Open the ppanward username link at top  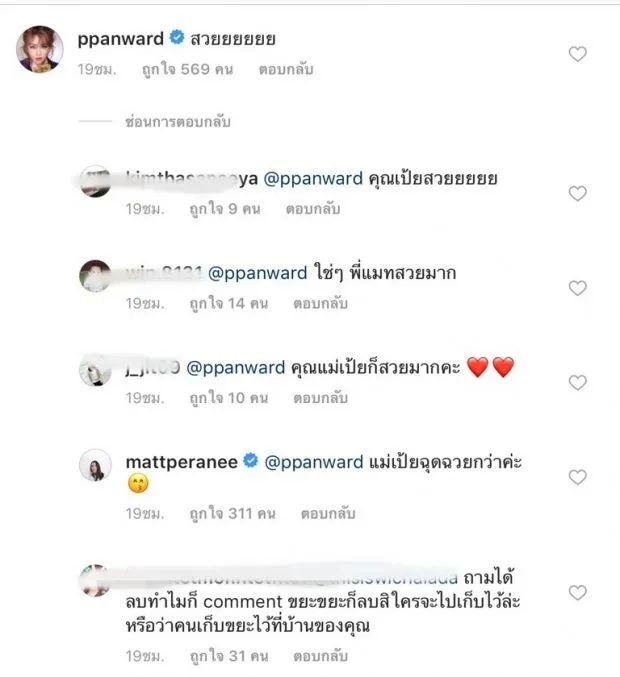[x=120, y=38]
